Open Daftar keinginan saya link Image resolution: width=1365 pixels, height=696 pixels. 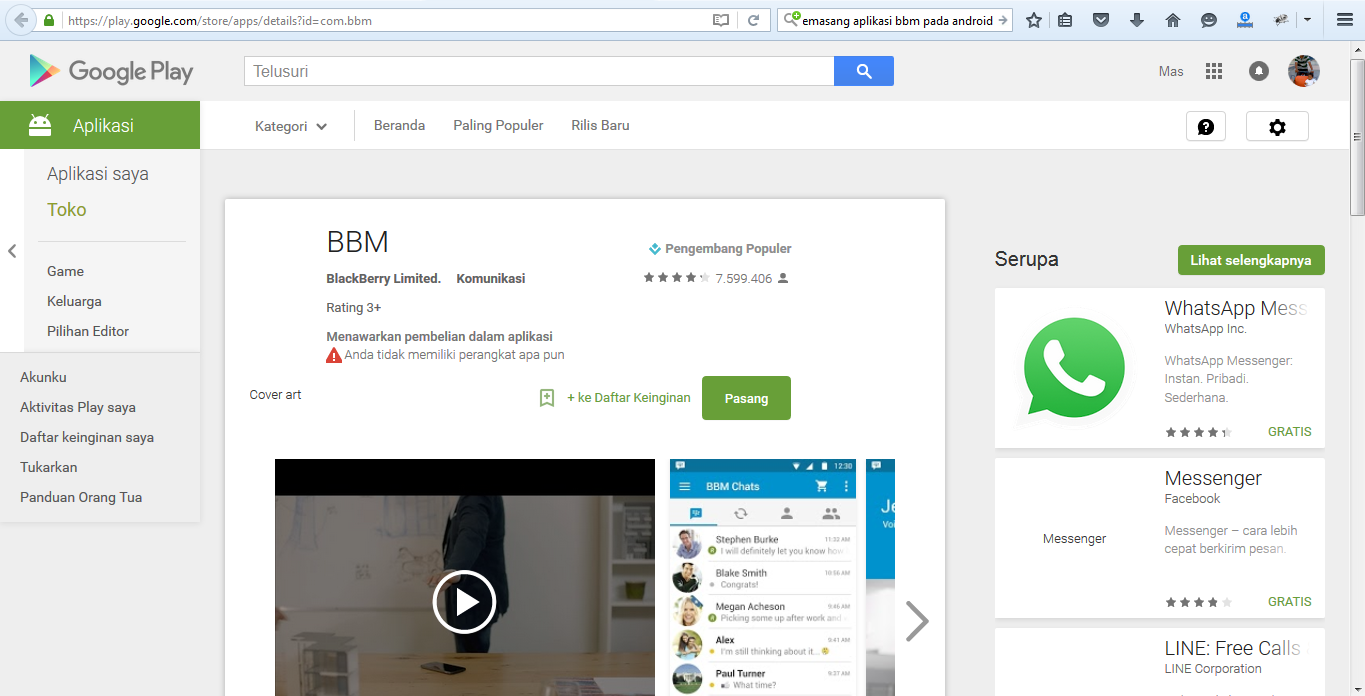[87, 437]
